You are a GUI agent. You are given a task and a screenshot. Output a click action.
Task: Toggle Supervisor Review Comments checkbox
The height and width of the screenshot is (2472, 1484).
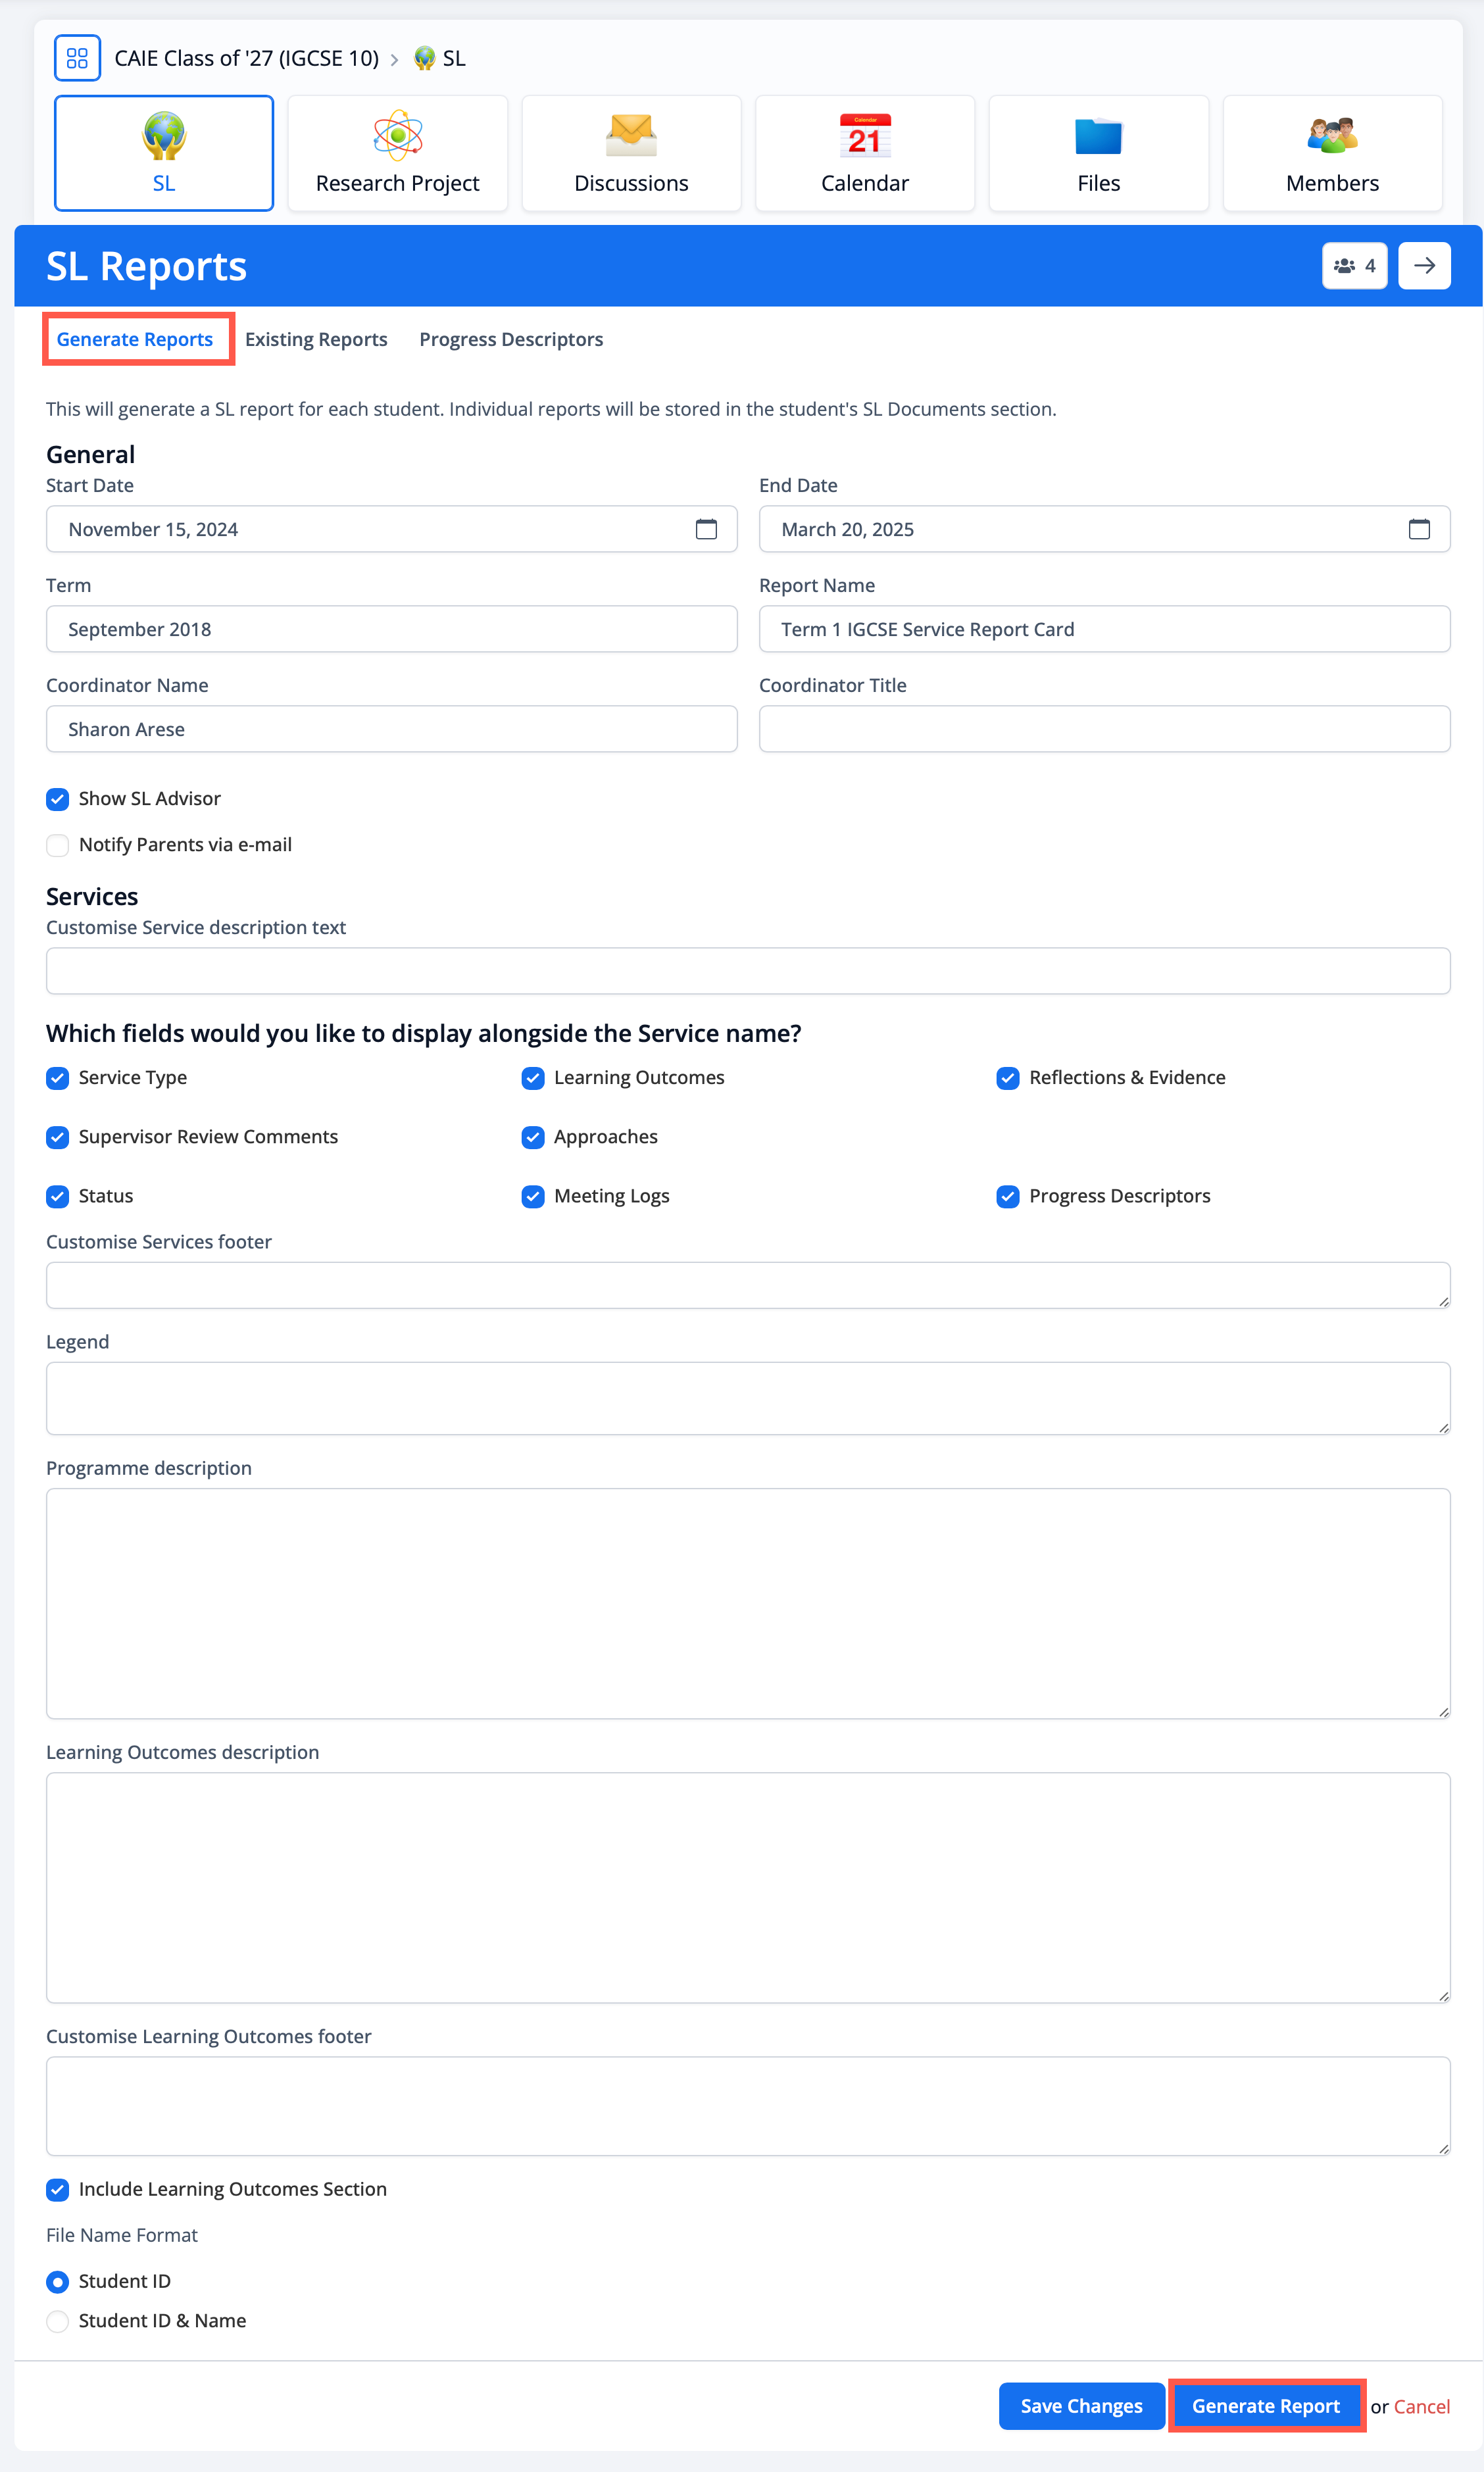click(58, 1137)
